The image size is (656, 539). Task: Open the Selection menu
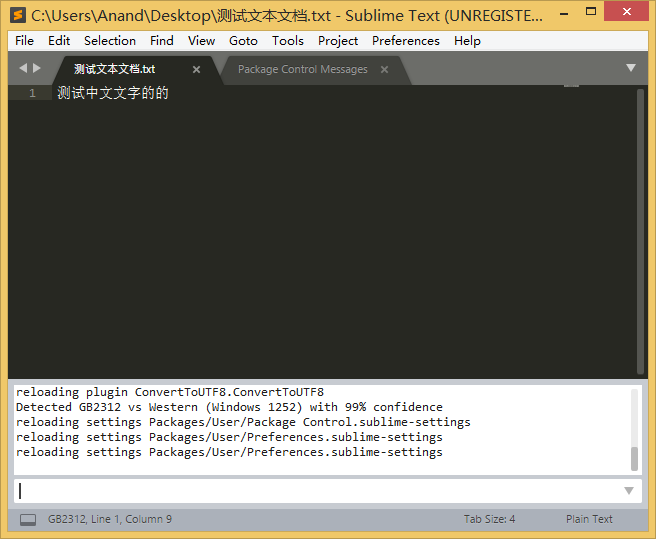coord(110,41)
